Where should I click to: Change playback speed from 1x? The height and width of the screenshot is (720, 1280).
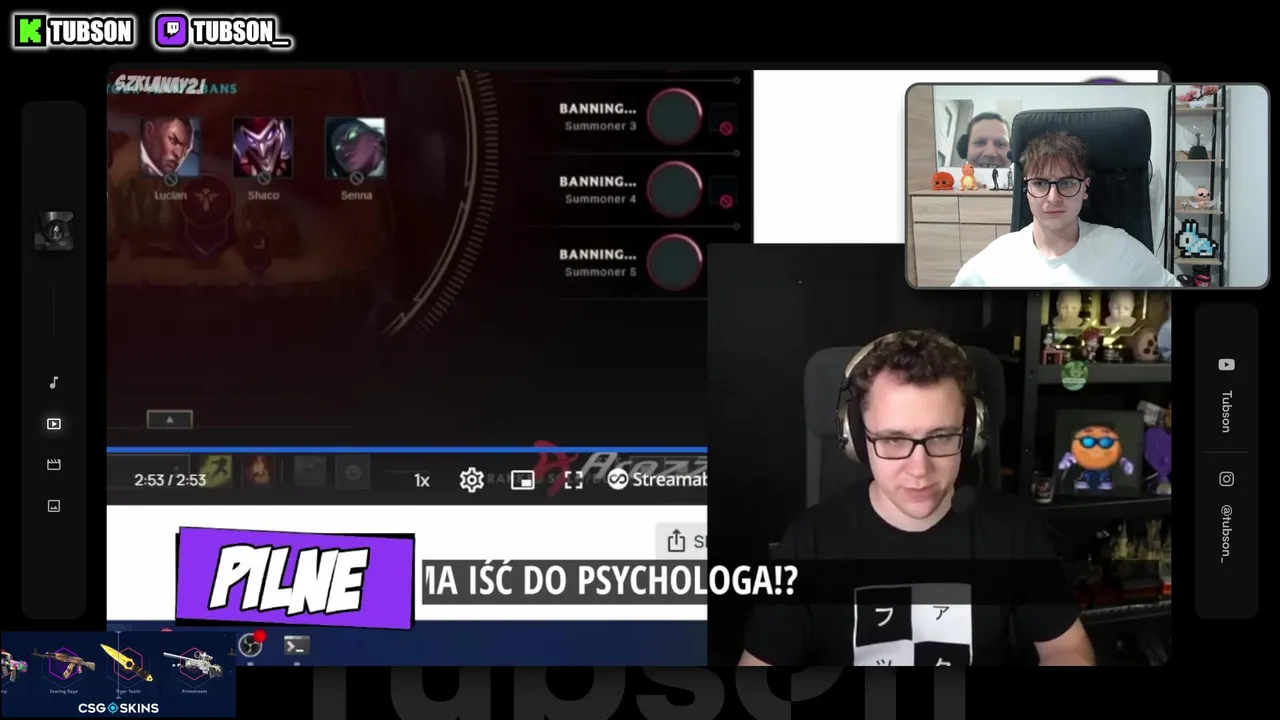click(422, 480)
